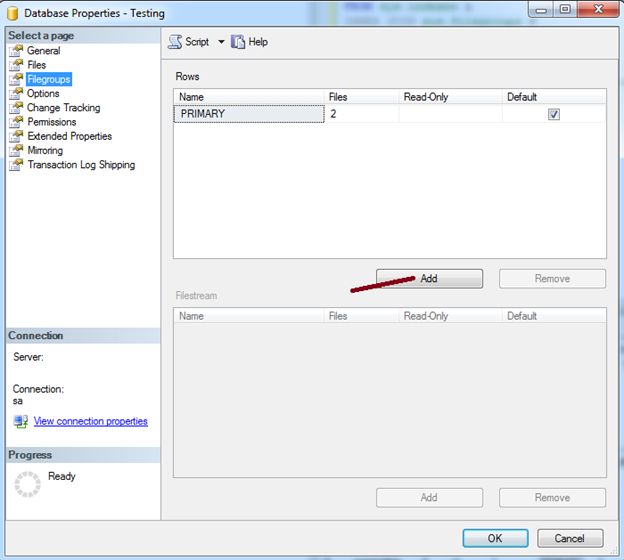Click the Remove button under Rows
This screenshot has height=560, width=624.
[x=552, y=279]
